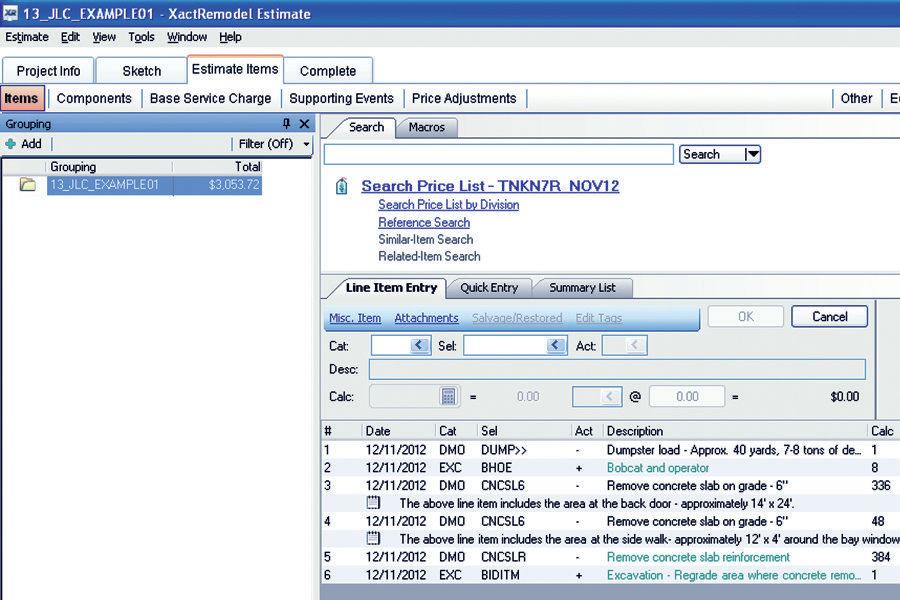Open the Estimate menu
Viewport: 900px width, 600px height.
[27, 37]
